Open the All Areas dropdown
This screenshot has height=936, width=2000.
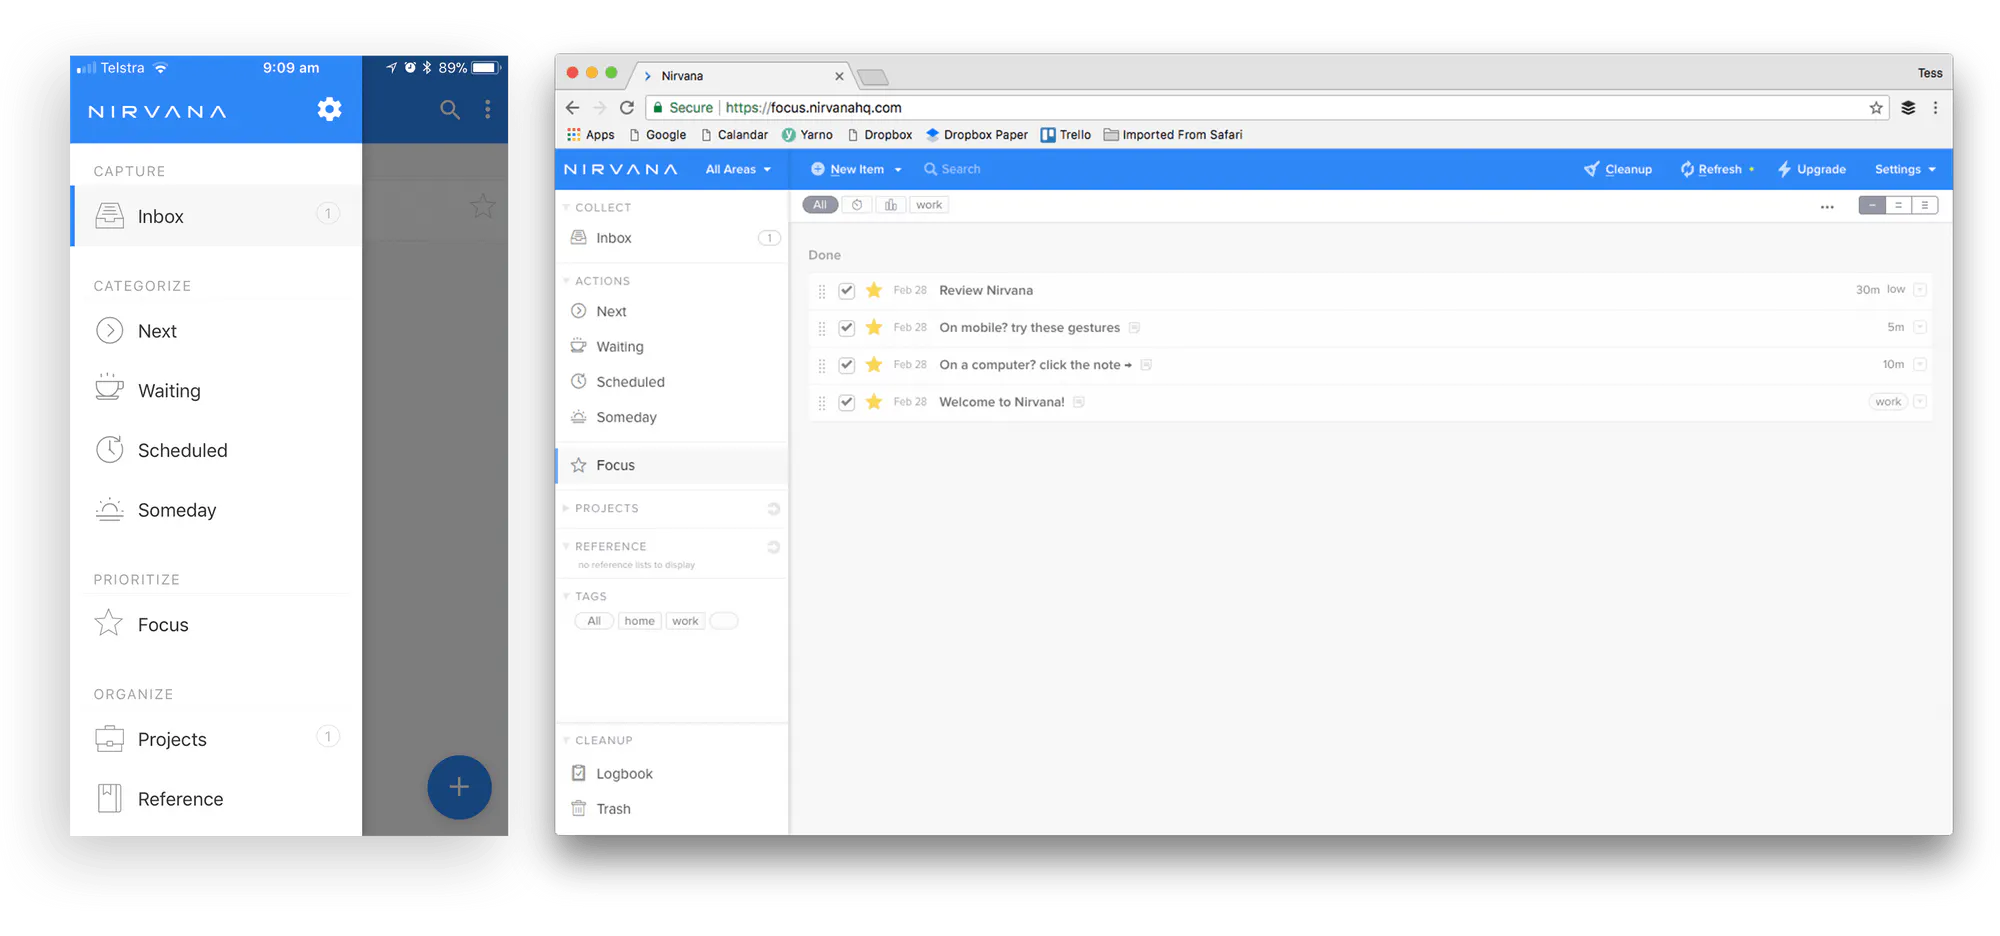point(738,169)
